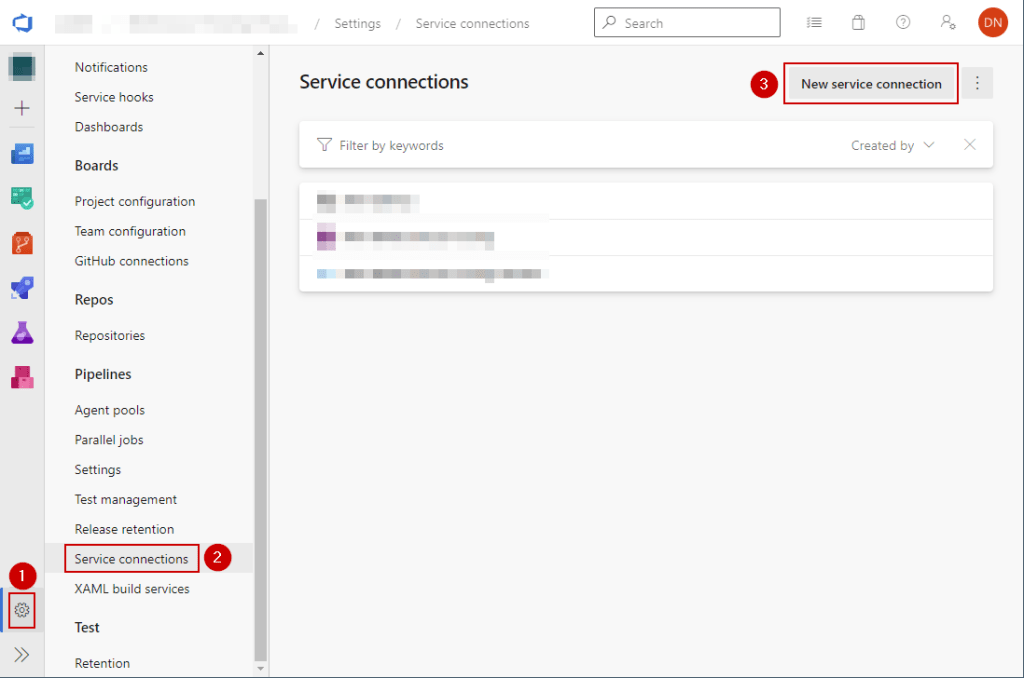1024x678 pixels.
Task: Click the Project settings gear icon
Action: pyautogui.click(x=22, y=610)
